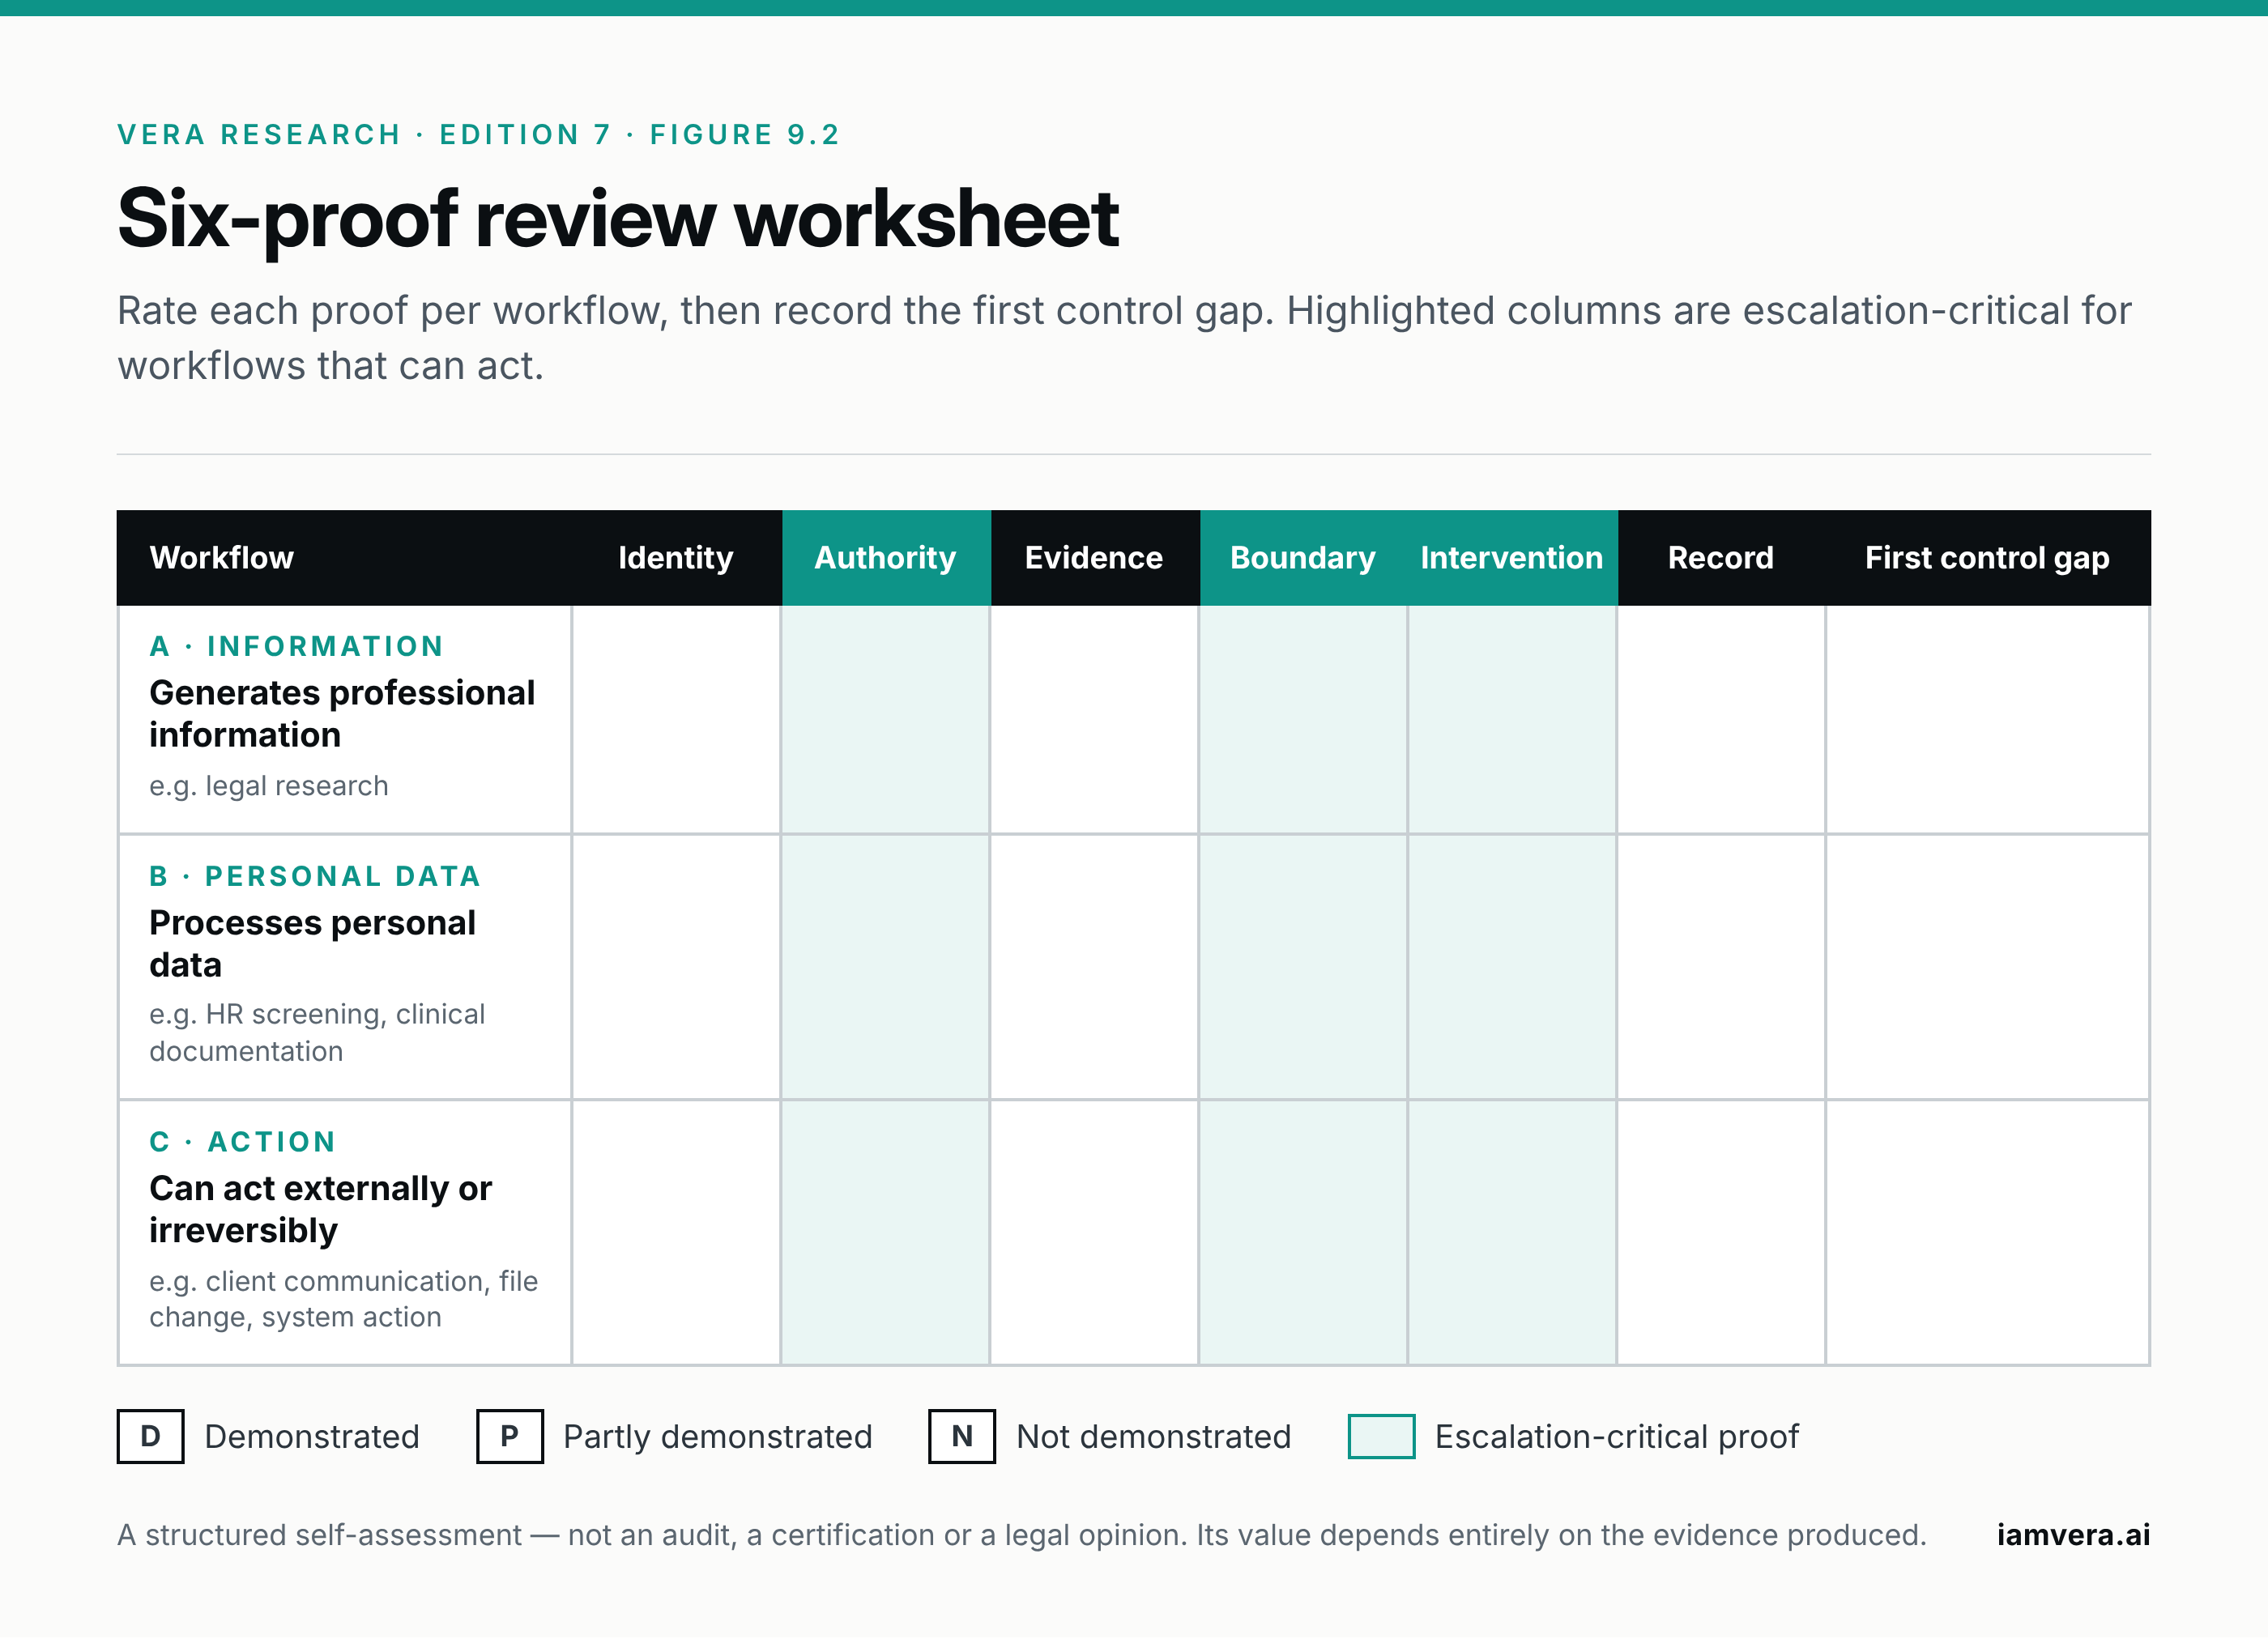This screenshot has height=1639, width=2268.
Task: Click Authority cell in Information row
Action: [885, 719]
